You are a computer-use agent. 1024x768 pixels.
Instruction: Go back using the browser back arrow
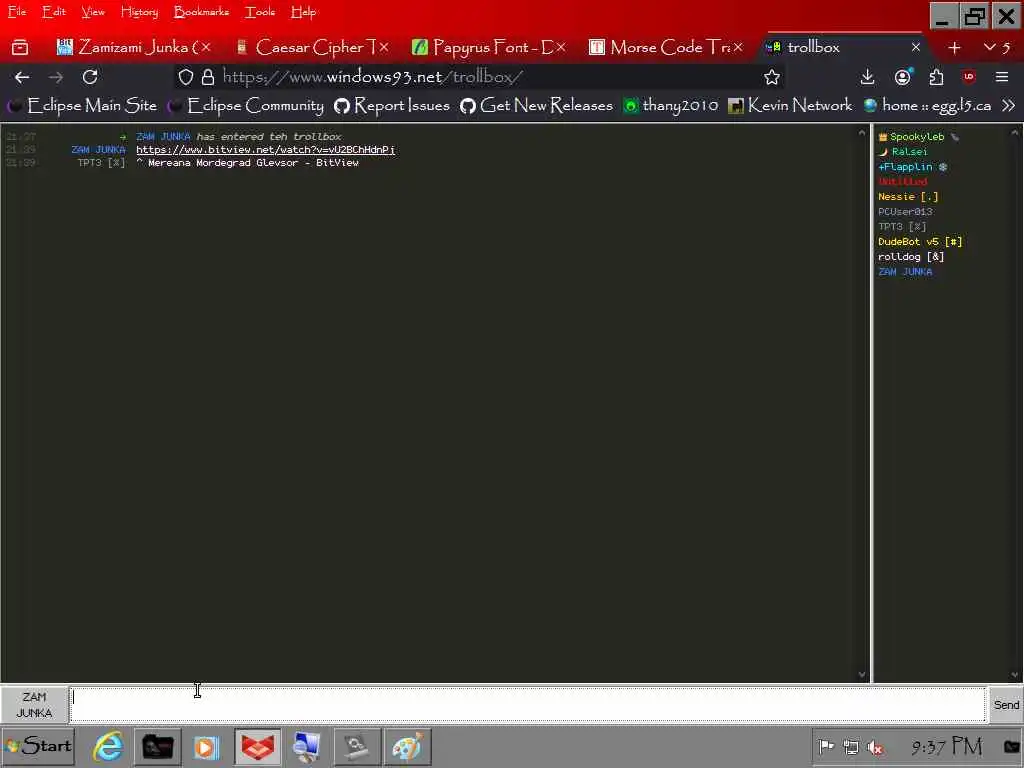point(22,77)
